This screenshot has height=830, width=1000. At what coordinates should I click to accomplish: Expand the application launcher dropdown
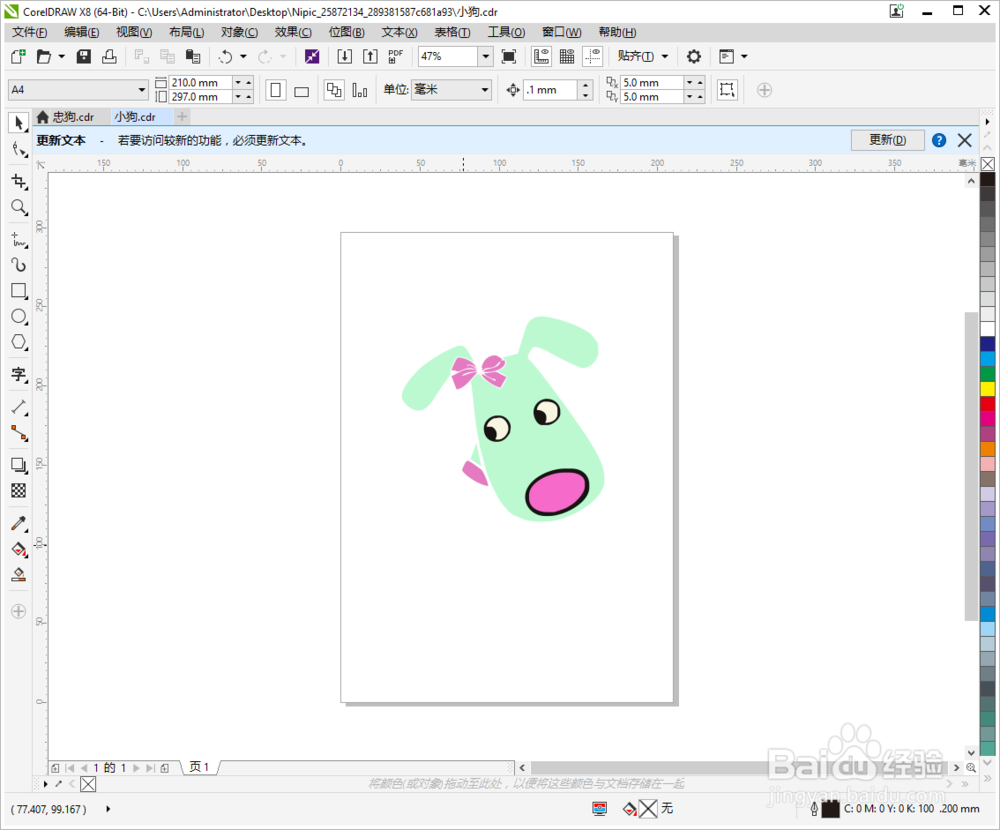744,57
